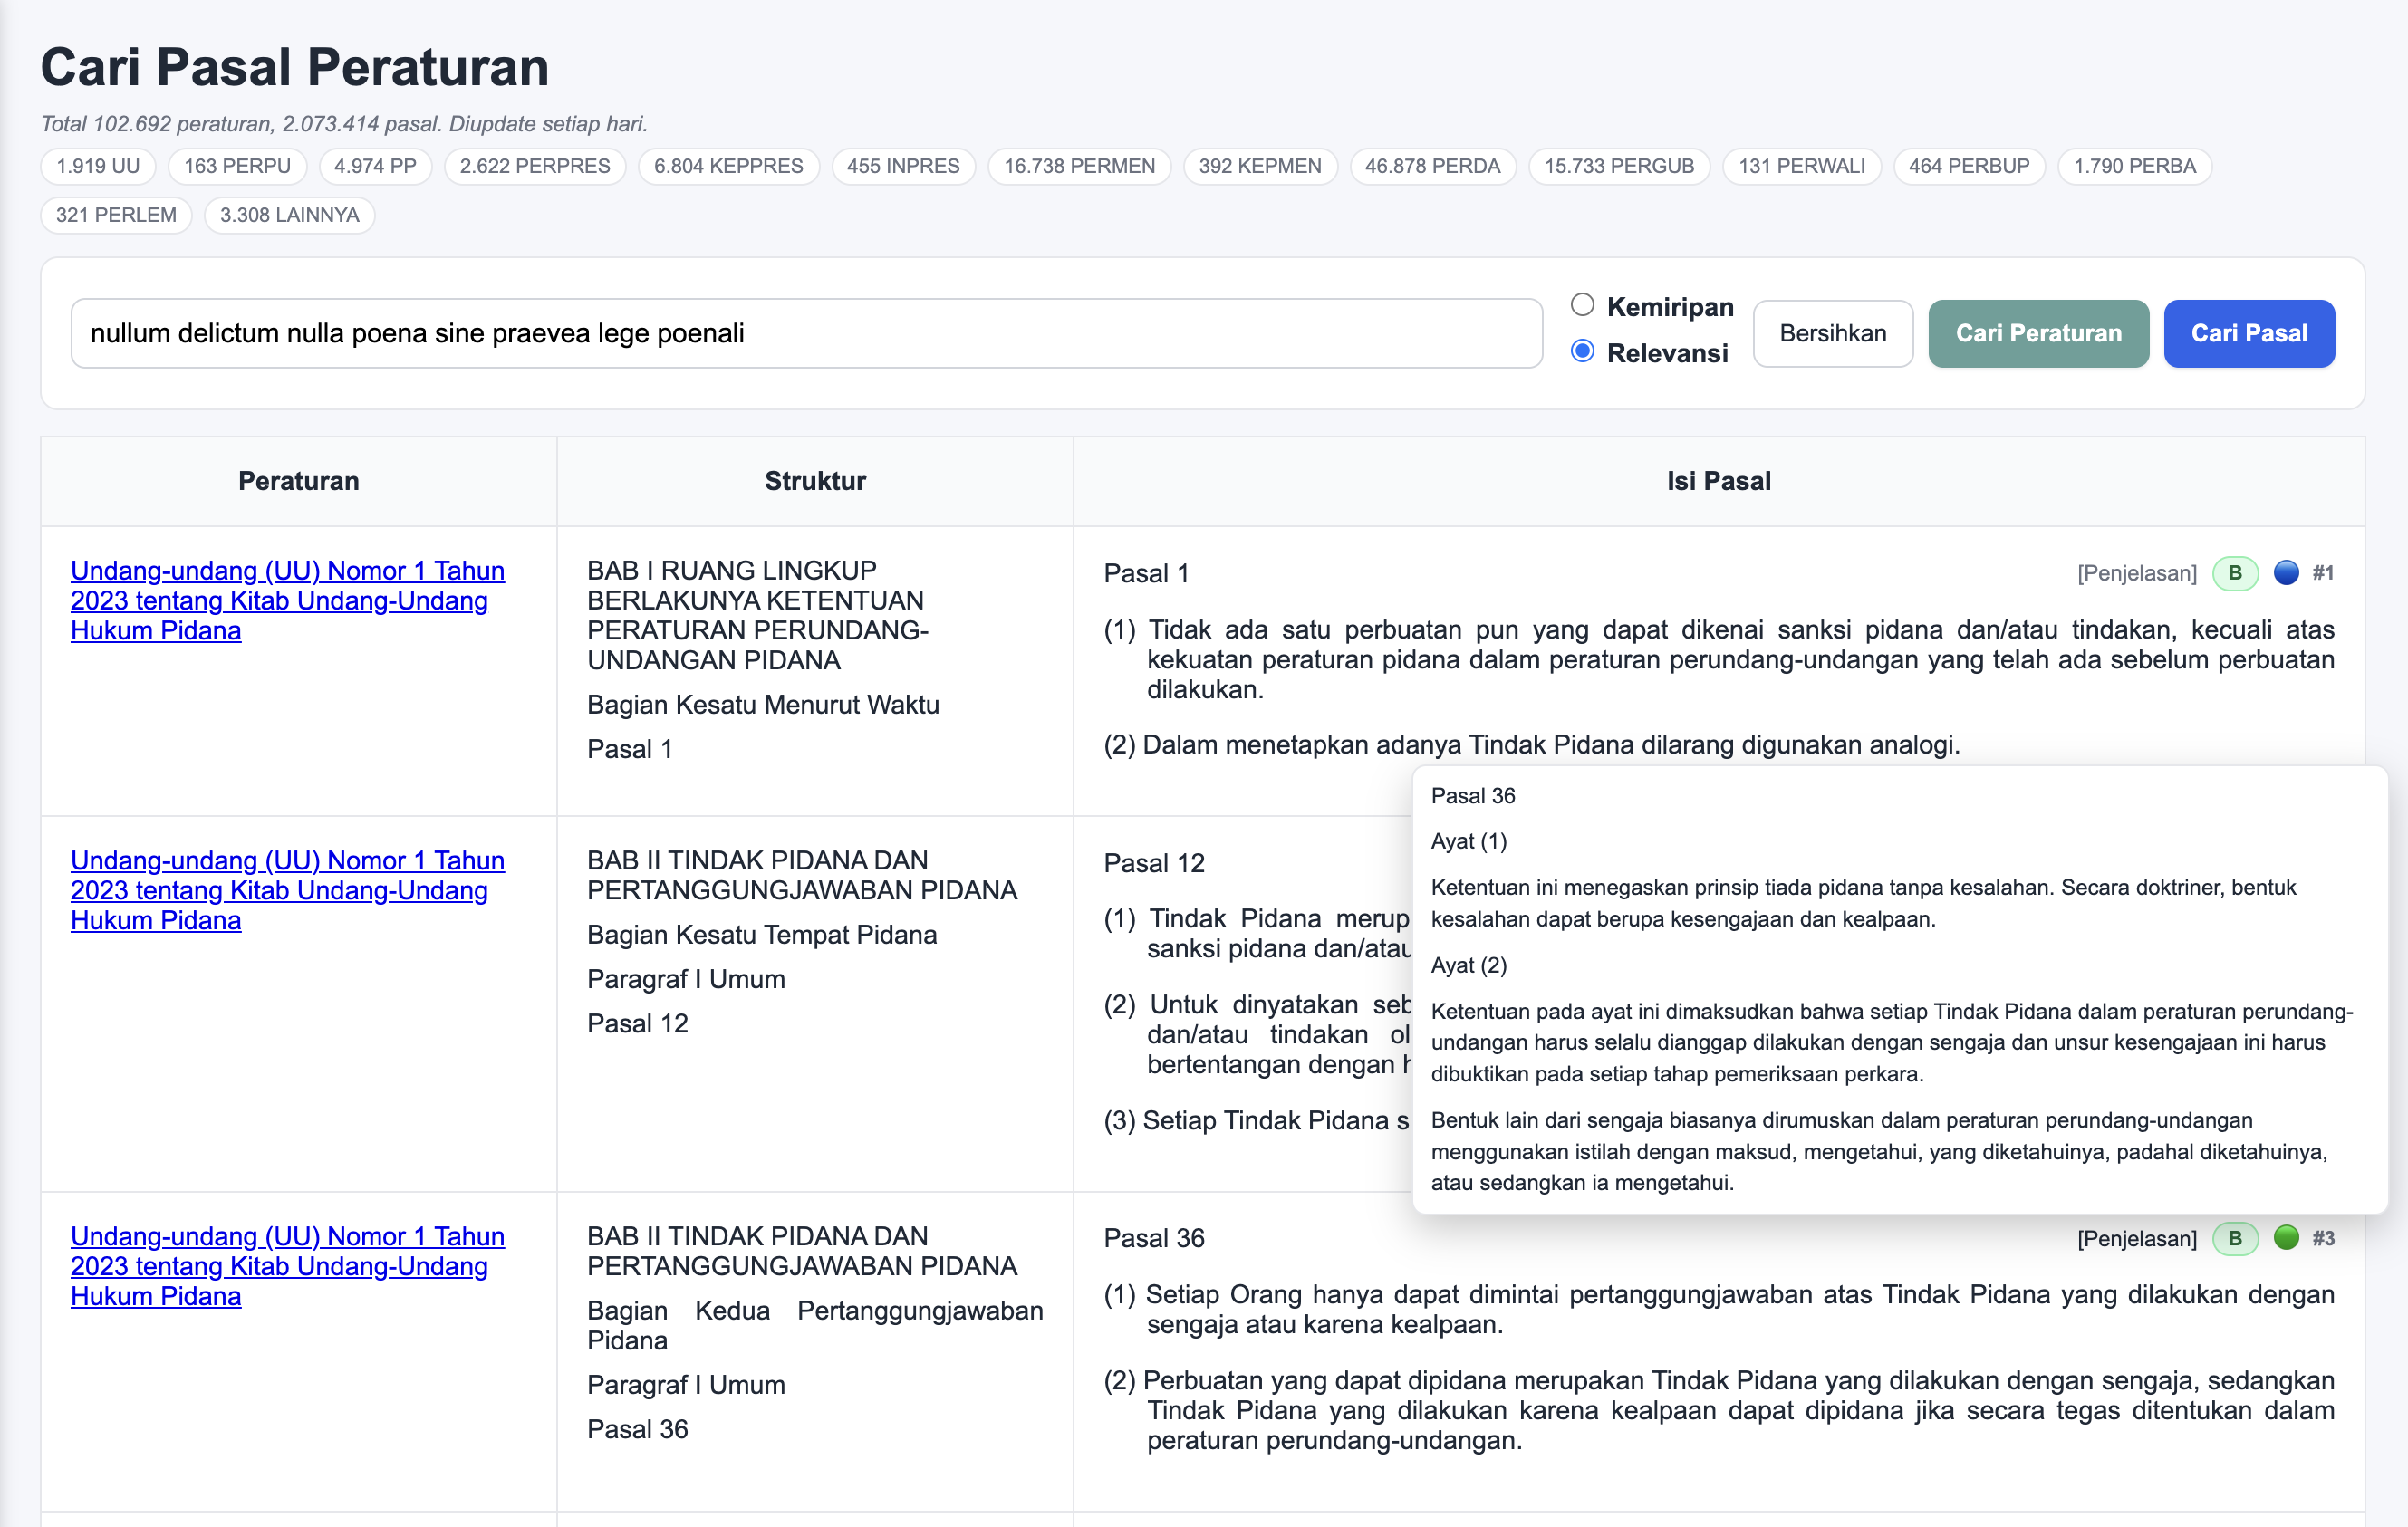Filter by the 131 PERWALI tag
The width and height of the screenshot is (2408, 1527).
click(1802, 166)
